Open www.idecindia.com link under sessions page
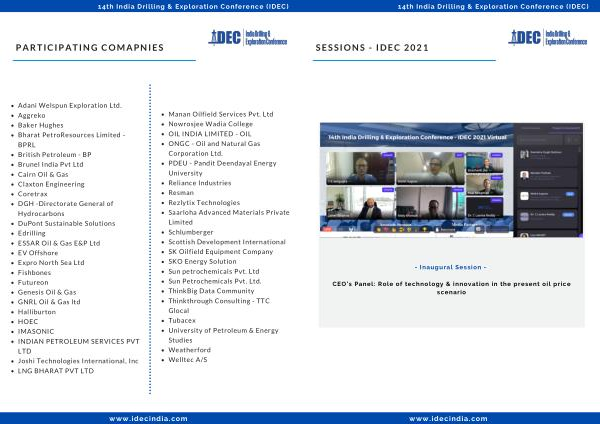The image size is (600, 424). click(448, 419)
